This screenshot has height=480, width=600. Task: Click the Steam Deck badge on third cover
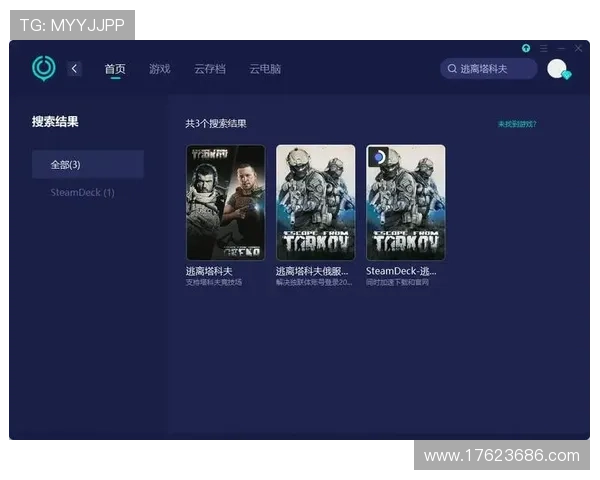tap(378, 157)
